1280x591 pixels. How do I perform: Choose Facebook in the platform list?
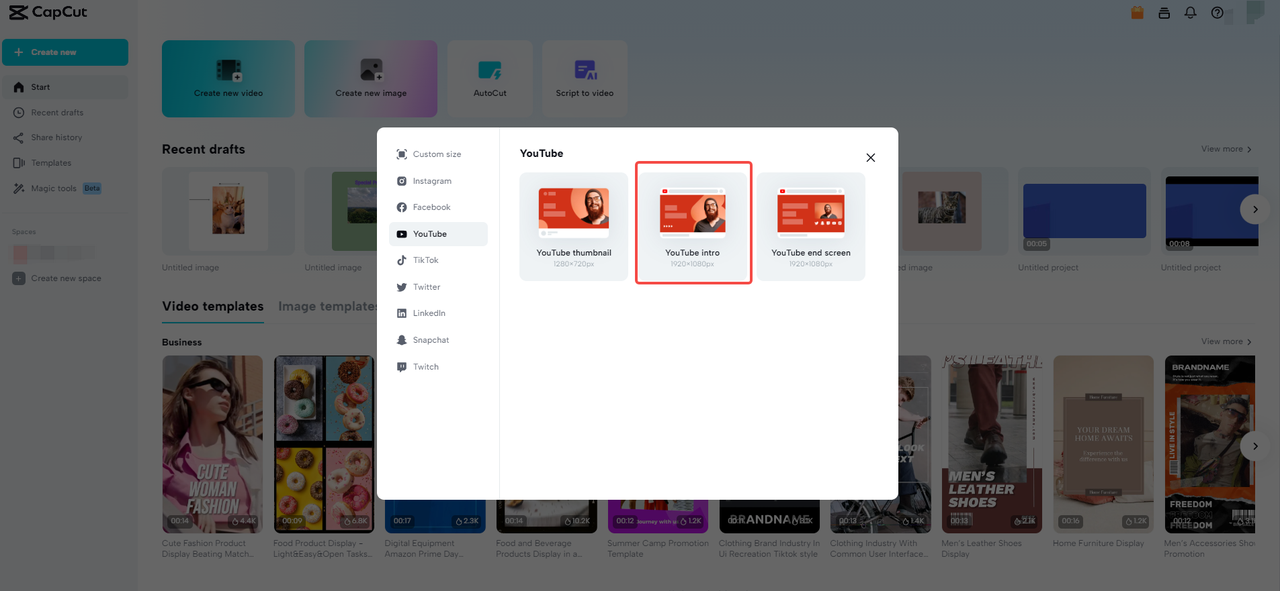438,207
